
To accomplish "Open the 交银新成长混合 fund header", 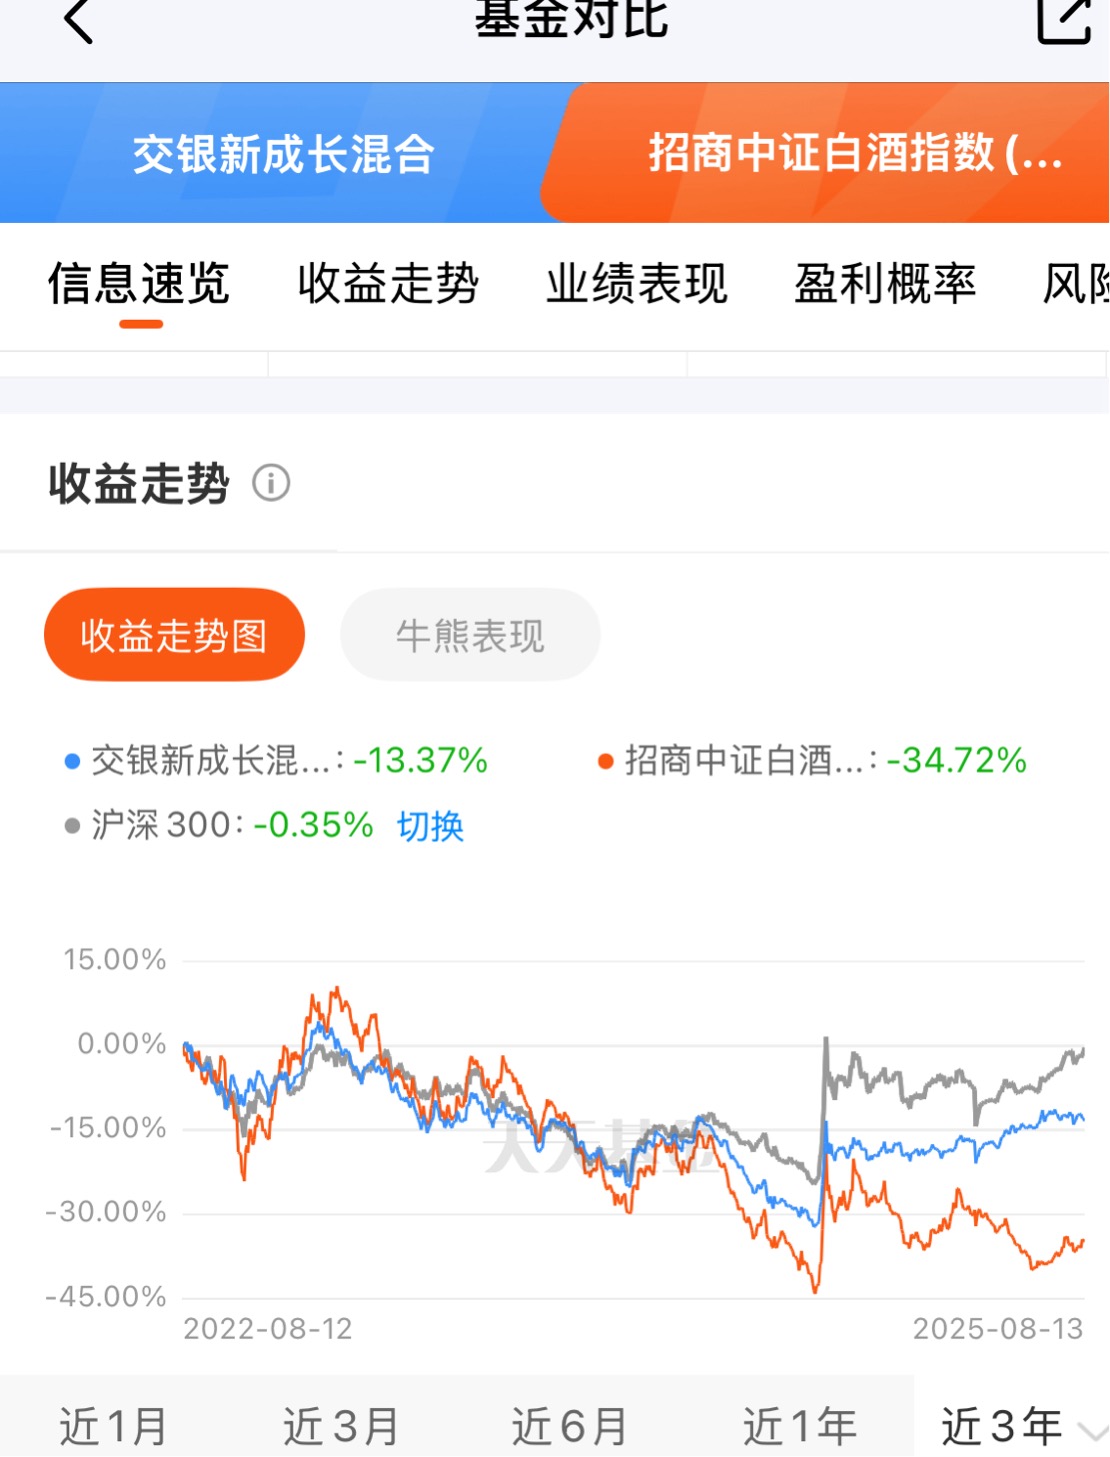I will pyautogui.click(x=284, y=153).
